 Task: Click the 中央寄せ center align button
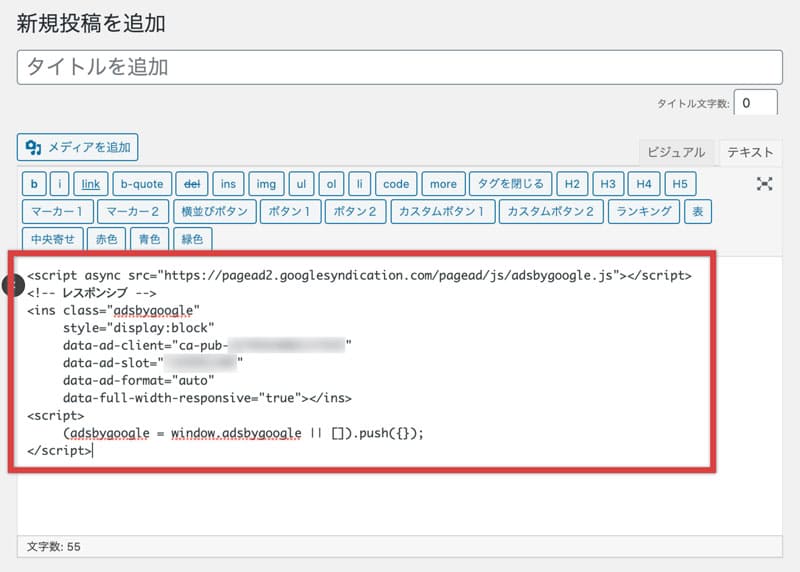pos(53,239)
